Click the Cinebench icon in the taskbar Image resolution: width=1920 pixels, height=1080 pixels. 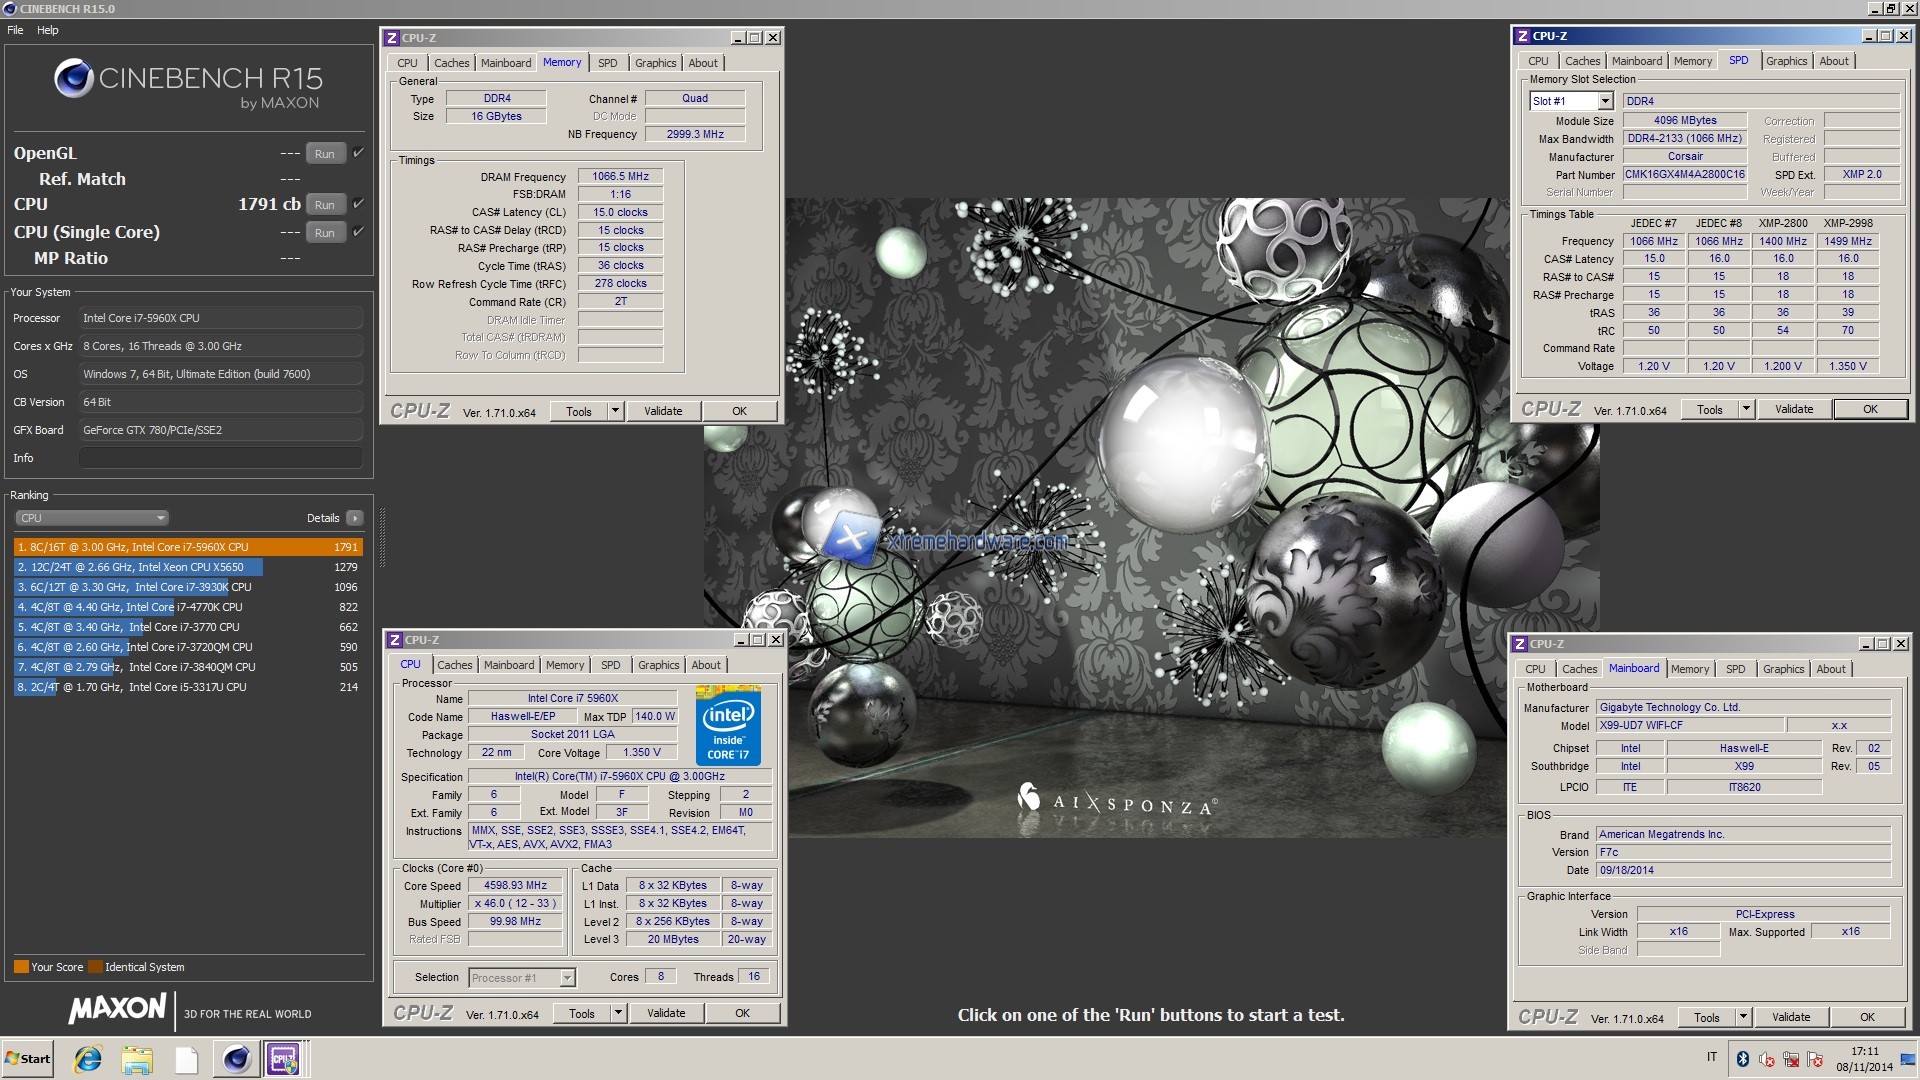click(x=236, y=1058)
